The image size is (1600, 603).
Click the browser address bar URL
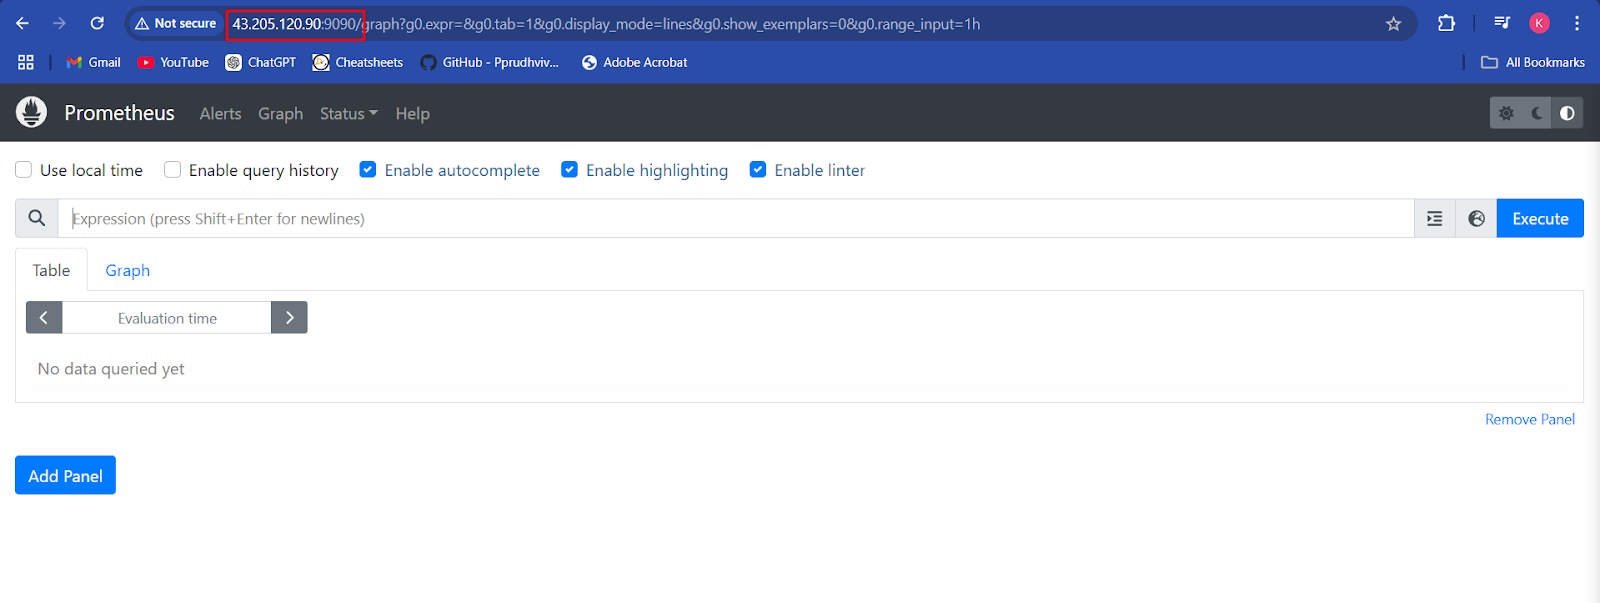coord(606,23)
